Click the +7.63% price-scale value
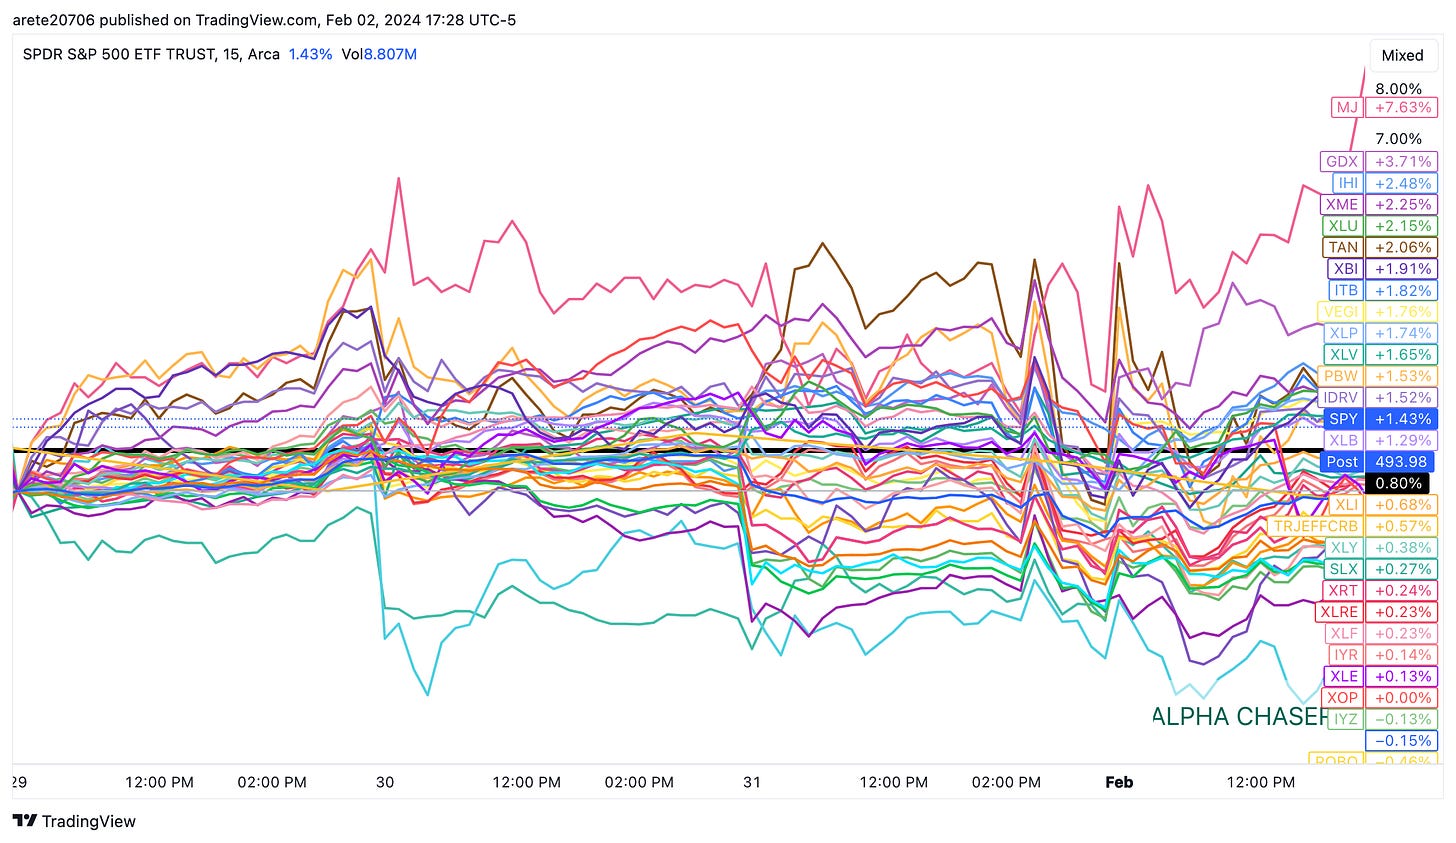The width and height of the screenshot is (1456, 843). tap(1402, 107)
